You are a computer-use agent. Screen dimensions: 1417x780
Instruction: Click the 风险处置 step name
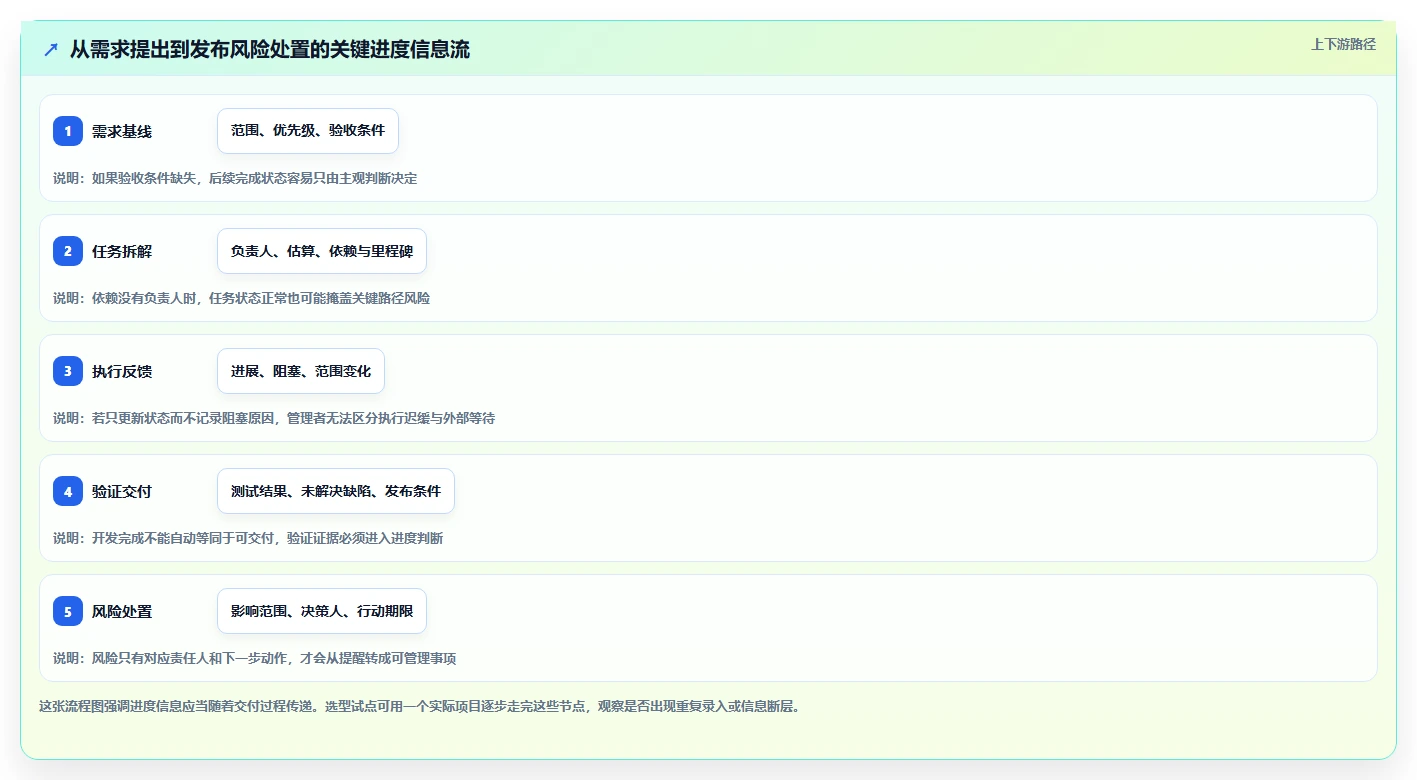click(122, 611)
